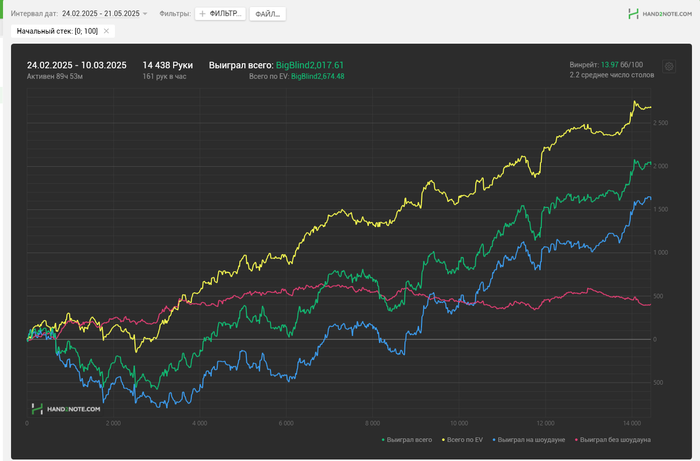Click the BigBlind2,017.61 total won value
This screenshot has width=700, height=461.
310,65
